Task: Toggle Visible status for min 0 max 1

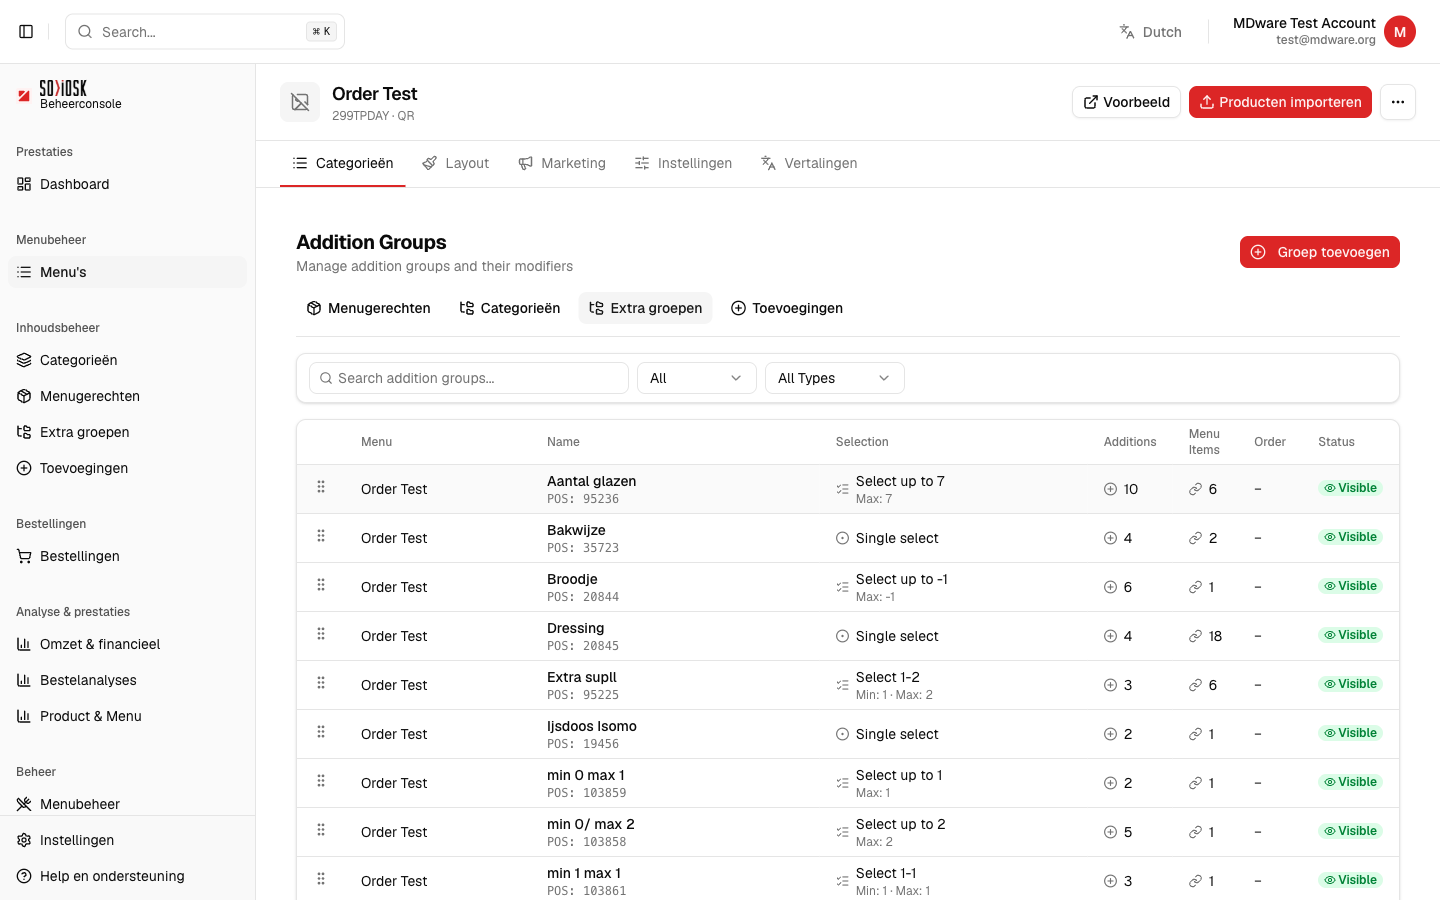Action: [1350, 782]
